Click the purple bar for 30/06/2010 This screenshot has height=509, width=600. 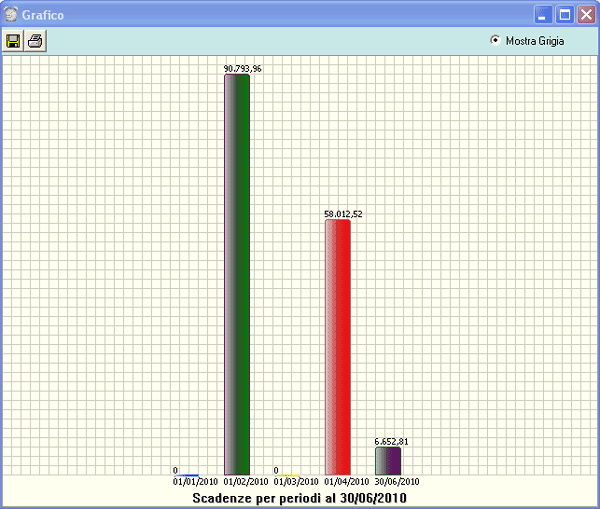[388, 460]
